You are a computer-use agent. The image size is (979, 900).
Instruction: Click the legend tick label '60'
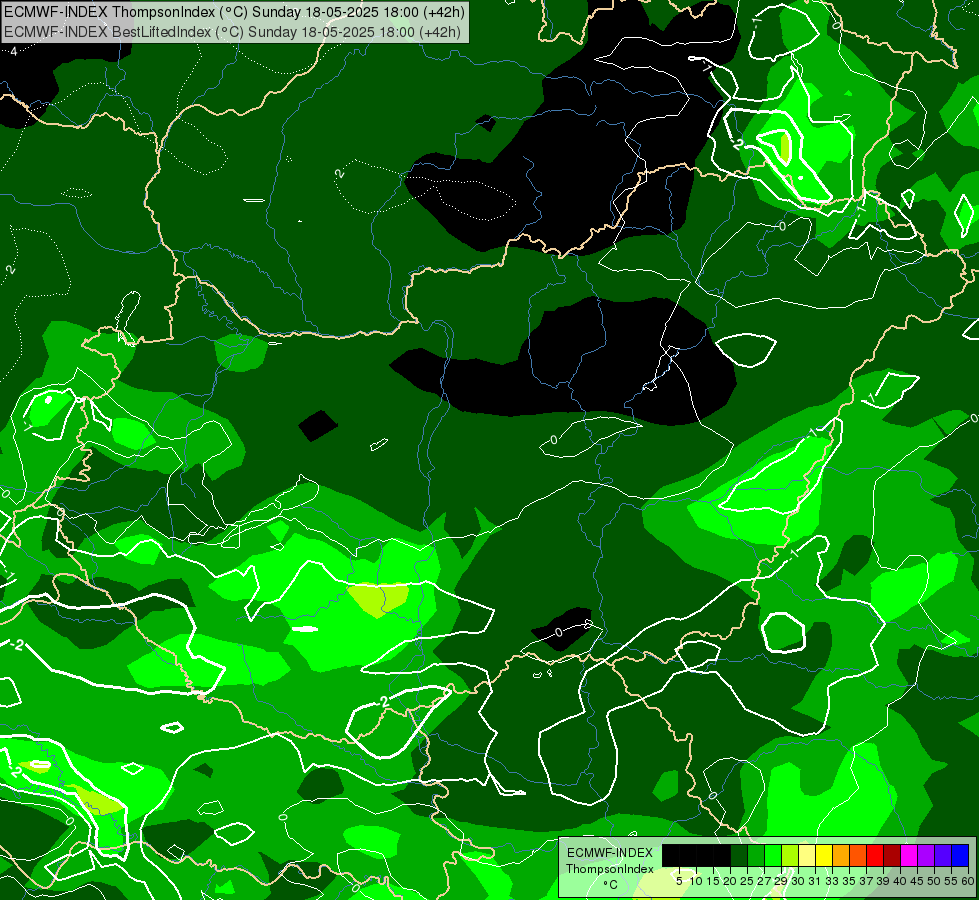coord(968,881)
